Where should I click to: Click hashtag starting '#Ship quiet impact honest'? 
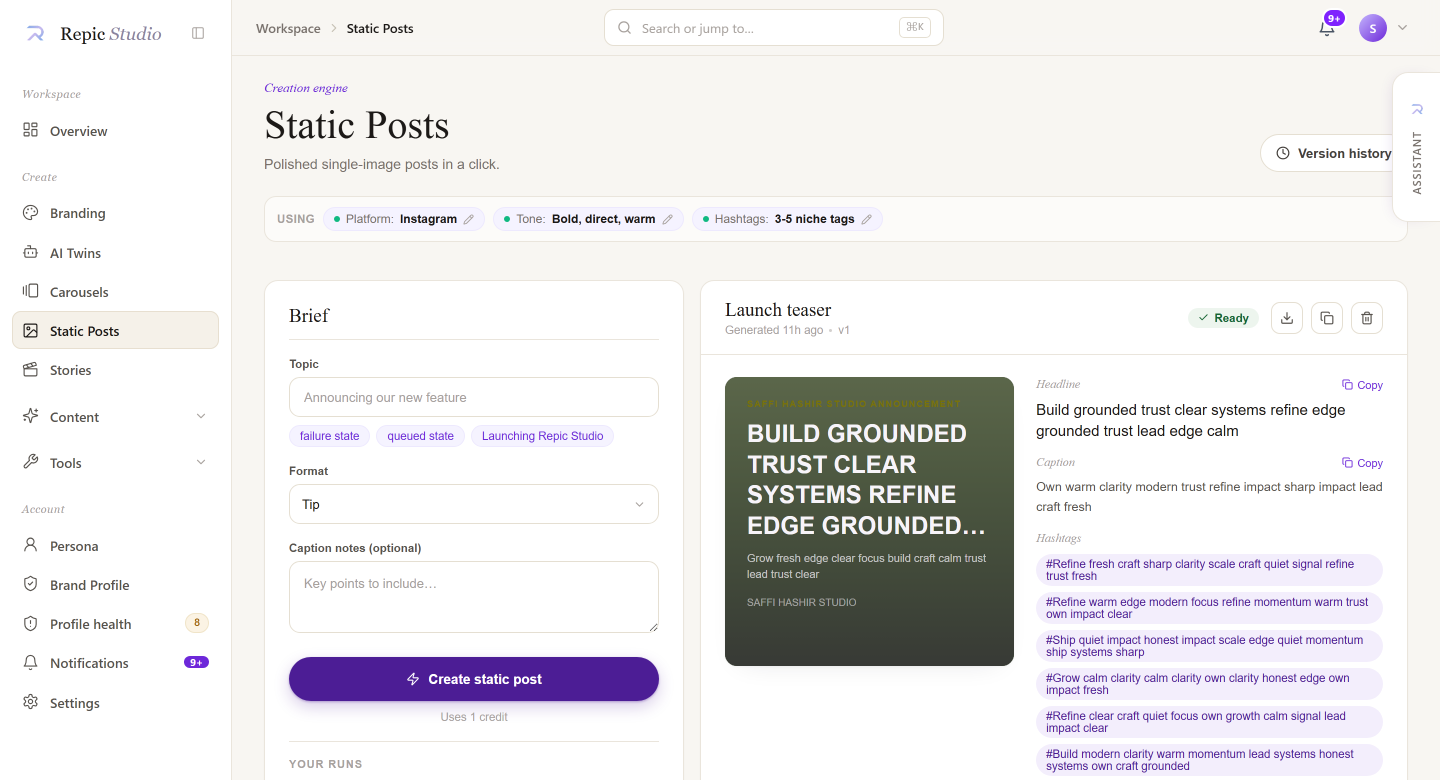1210,646
